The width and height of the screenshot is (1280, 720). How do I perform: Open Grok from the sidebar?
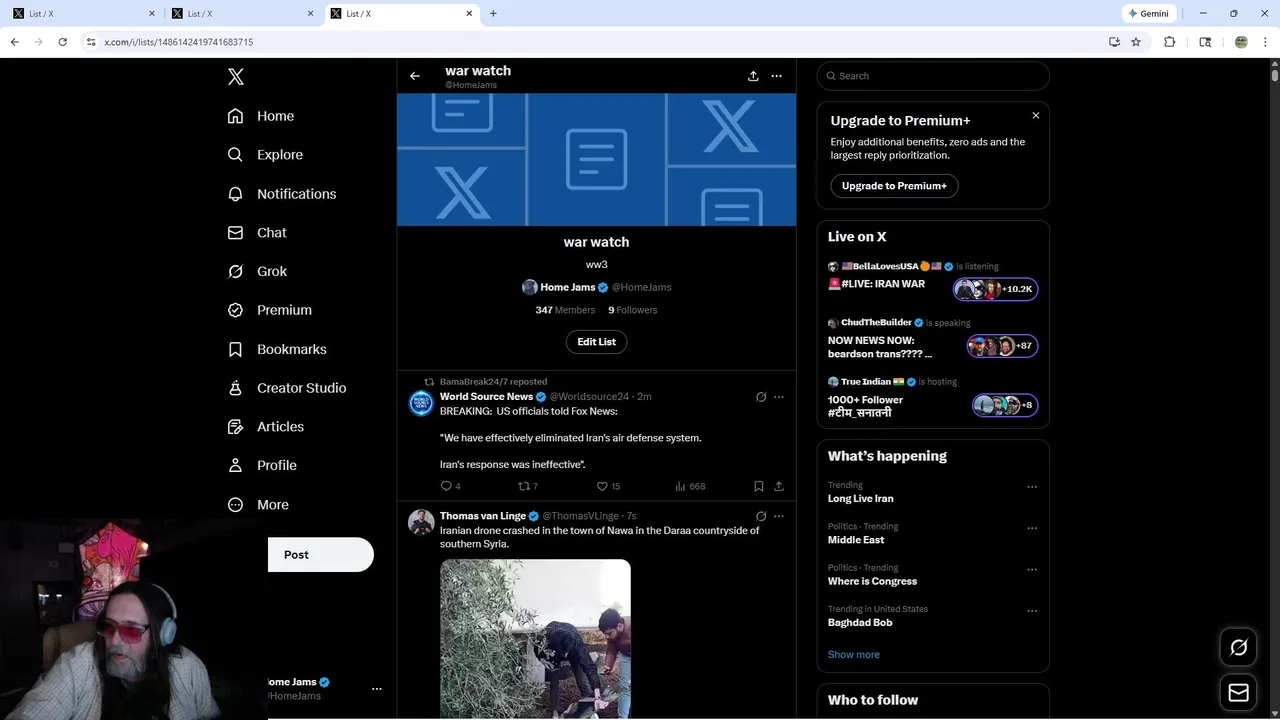(x=257, y=271)
